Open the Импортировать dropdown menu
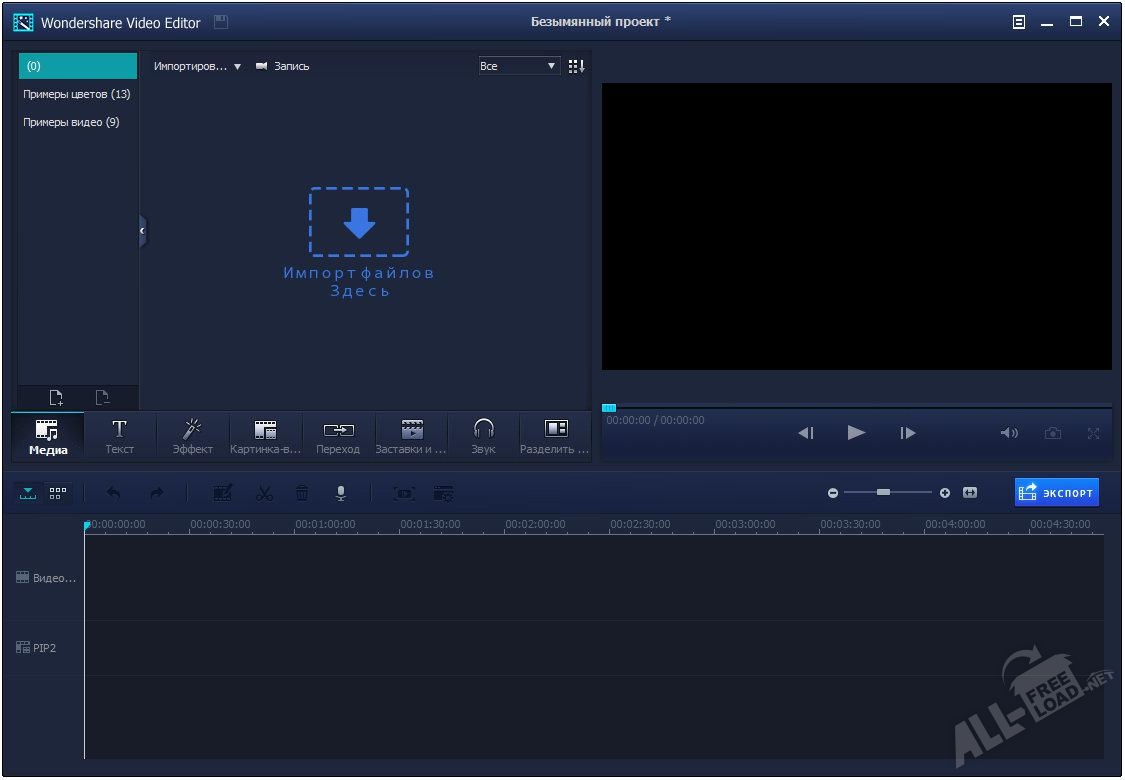Image resolution: width=1125 pixels, height=780 pixels. [x=197, y=66]
